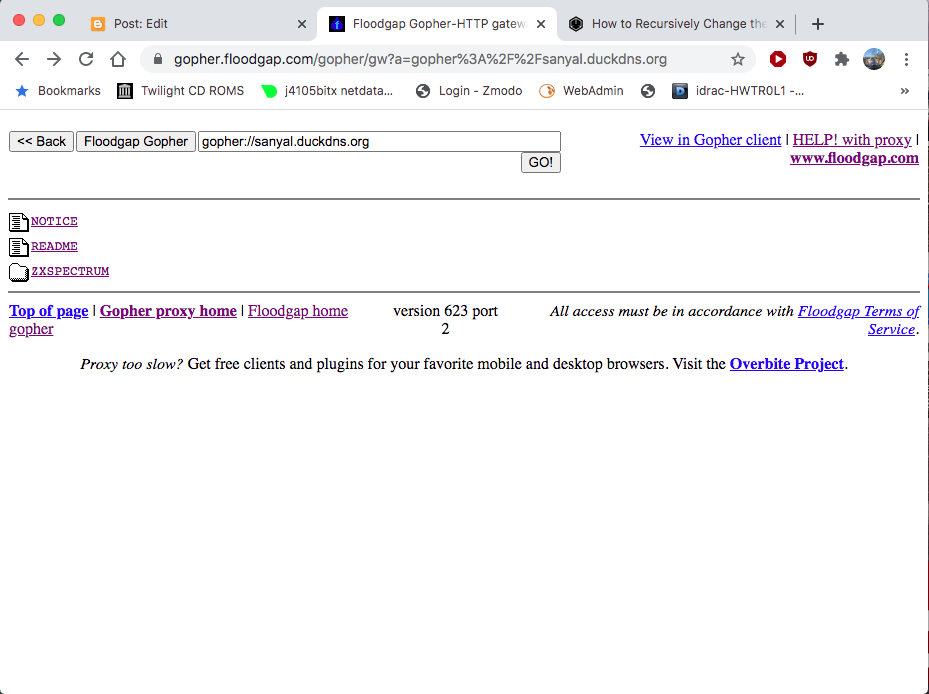Click inside the gopher URL input field
Screen dimensions: 929x694
(x=379, y=140)
